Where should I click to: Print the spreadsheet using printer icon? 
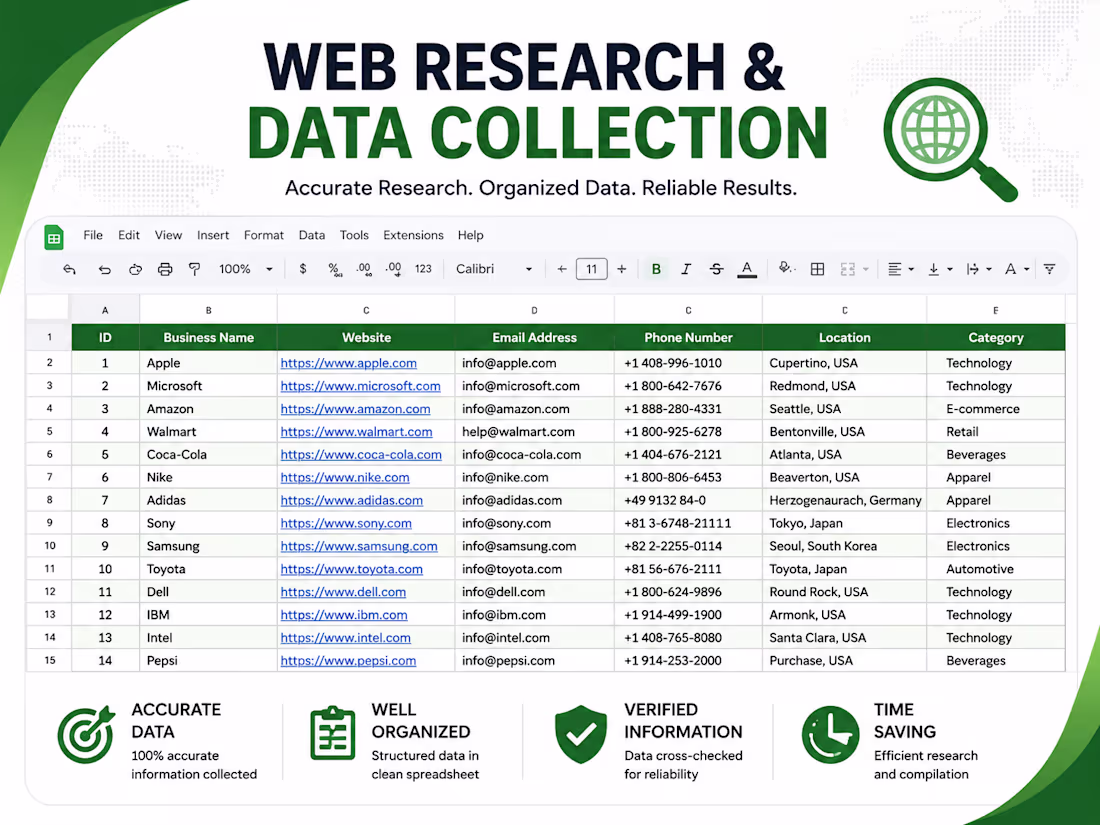tap(165, 269)
